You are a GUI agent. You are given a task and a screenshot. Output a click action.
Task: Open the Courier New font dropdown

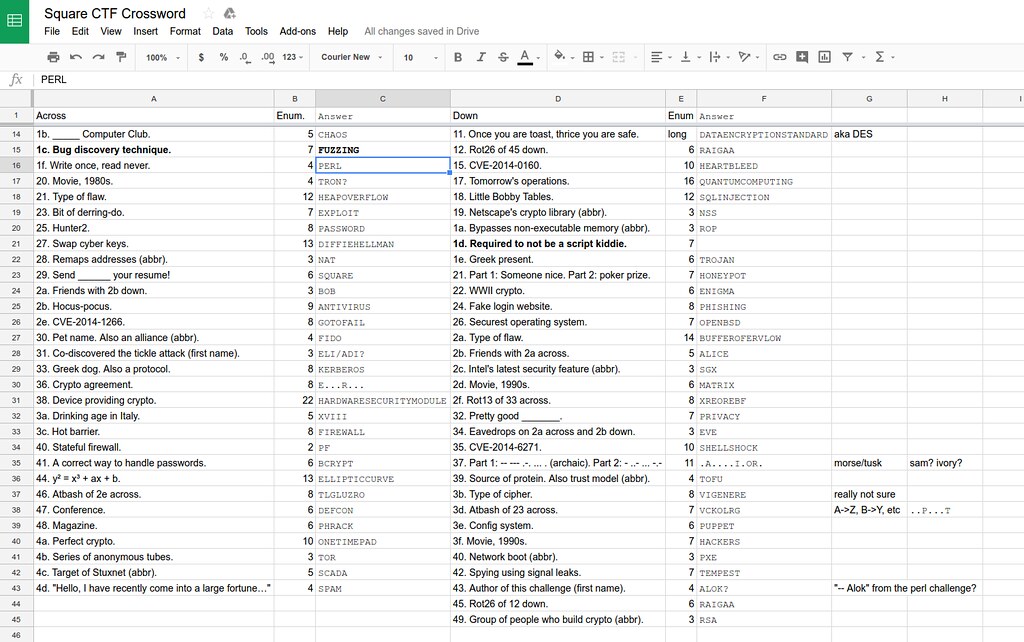click(351, 57)
